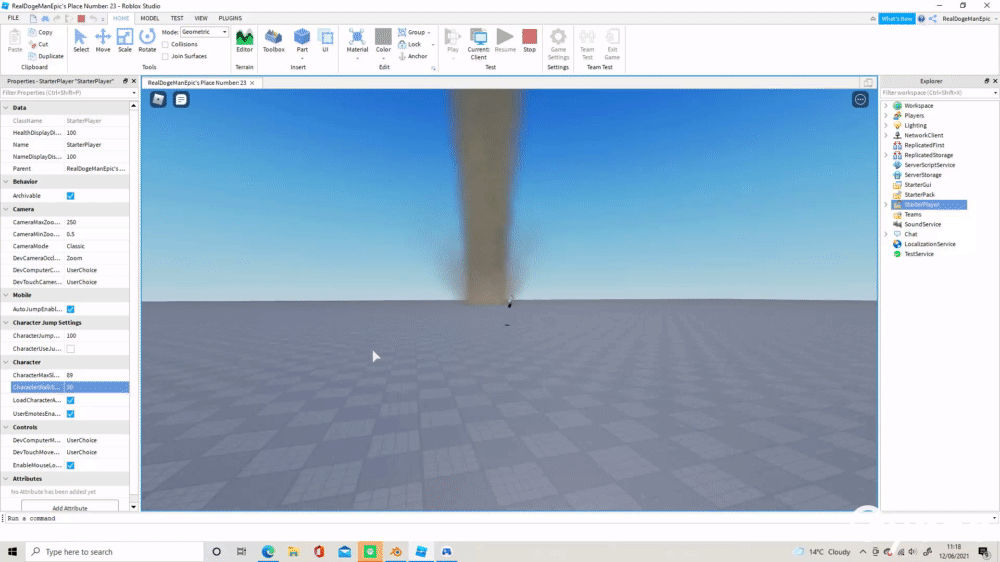This screenshot has width=1000, height=562.
Task: Toggle the EnableMouseLockOption checkbox
Action: 71,466
